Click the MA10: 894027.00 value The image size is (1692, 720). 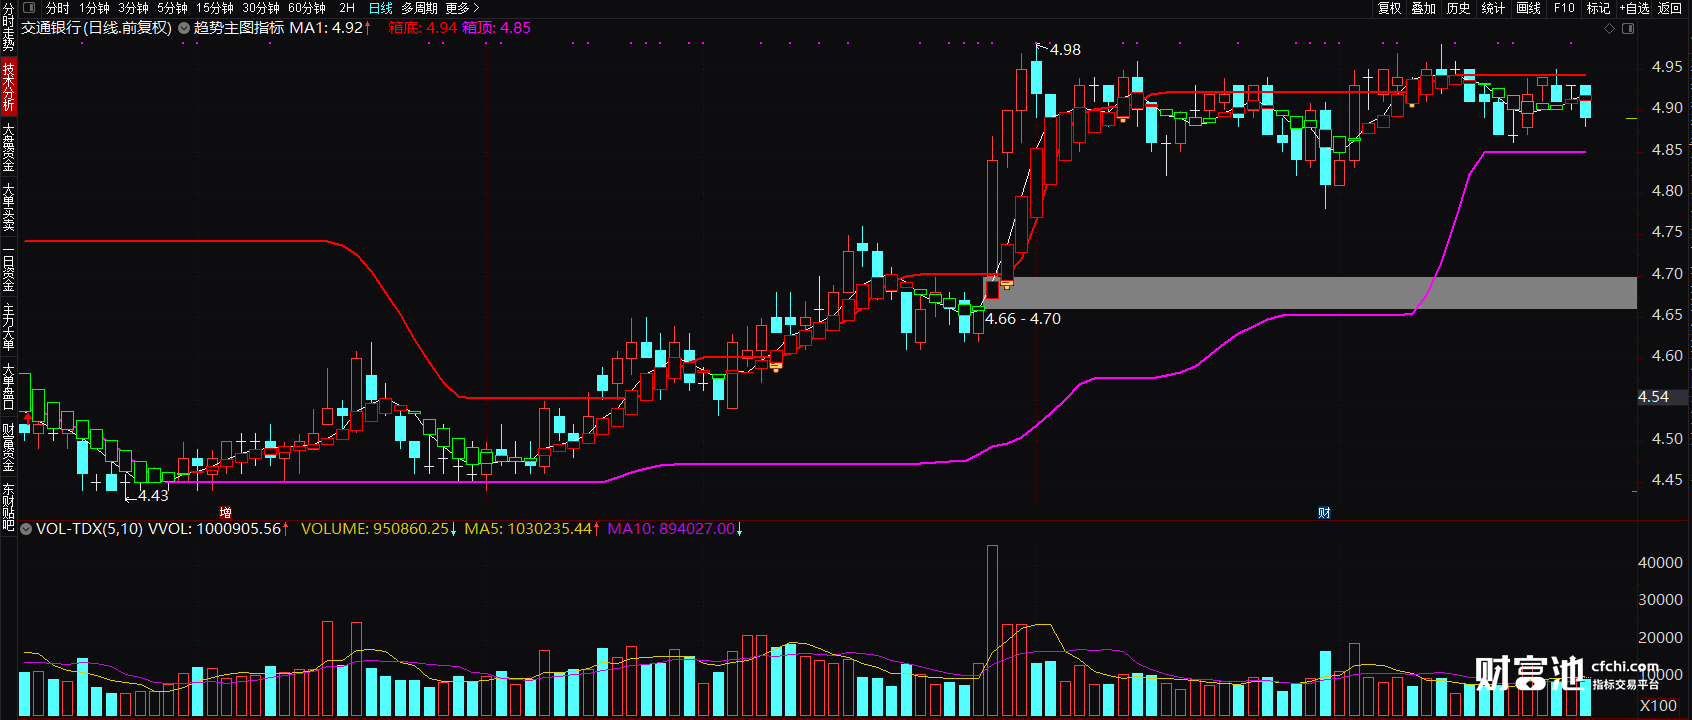pos(675,529)
